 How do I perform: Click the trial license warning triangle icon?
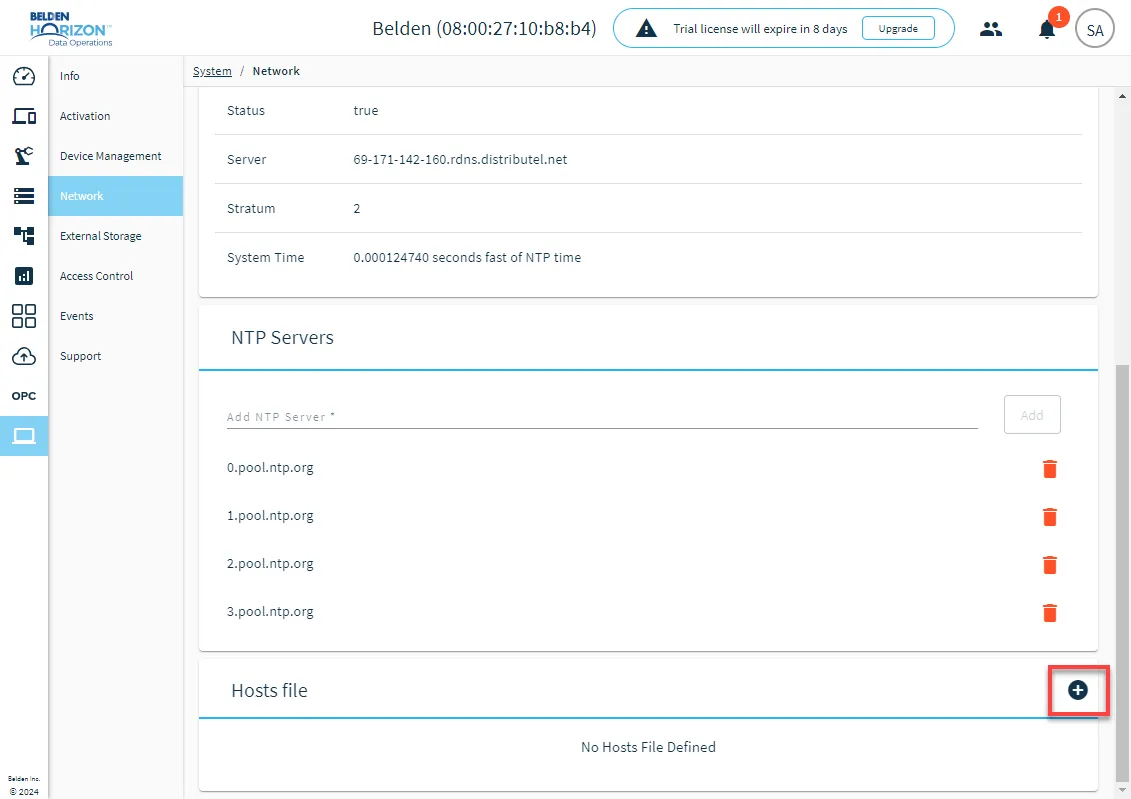pyautogui.click(x=646, y=29)
